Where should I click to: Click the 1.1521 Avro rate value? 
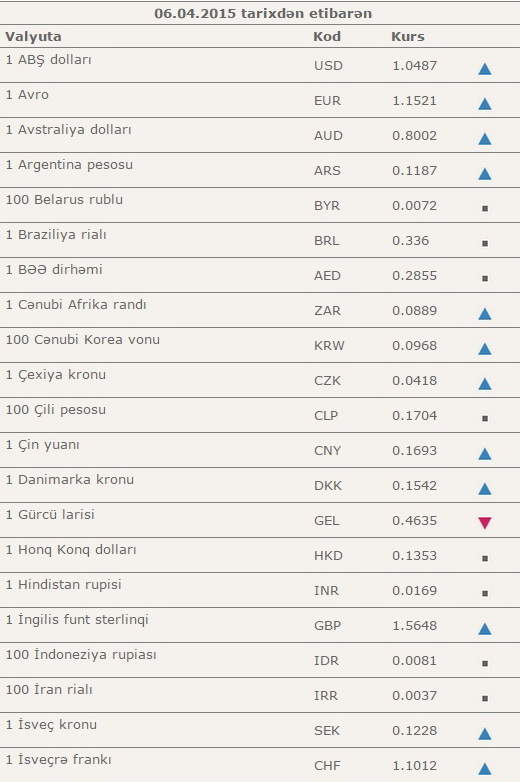point(414,101)
